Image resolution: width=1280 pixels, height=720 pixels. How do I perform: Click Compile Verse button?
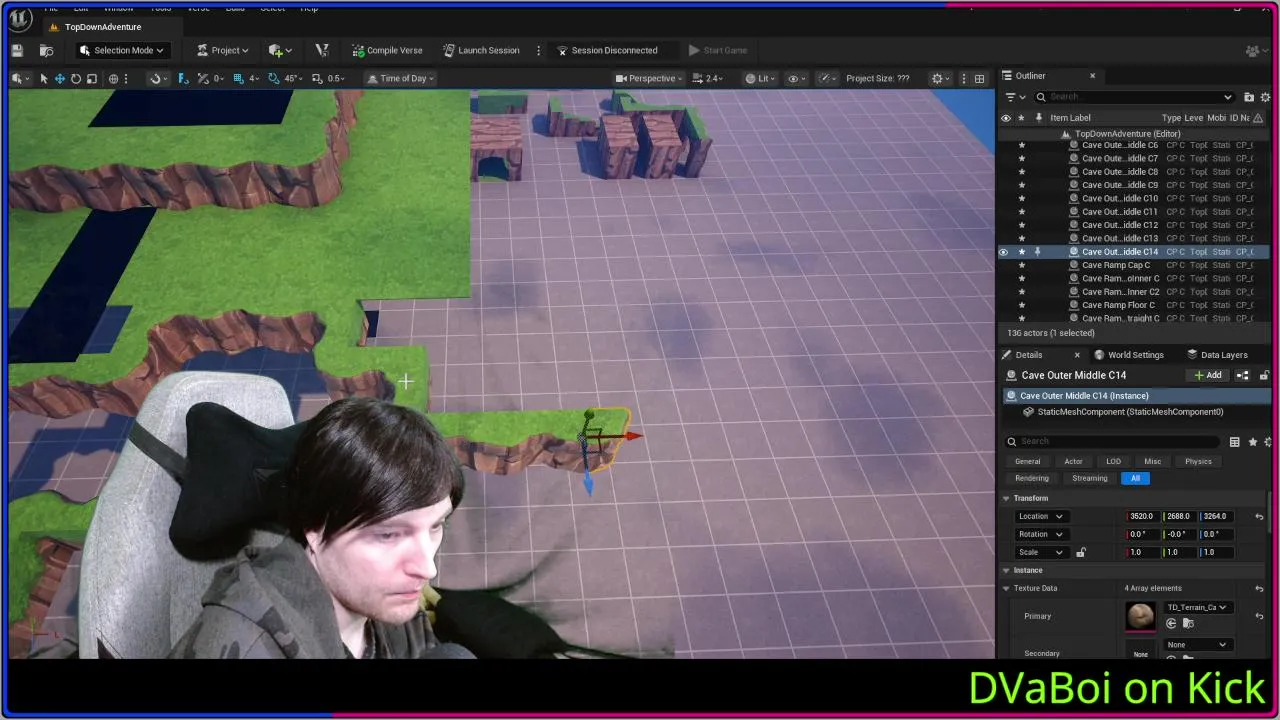(387, 50)
